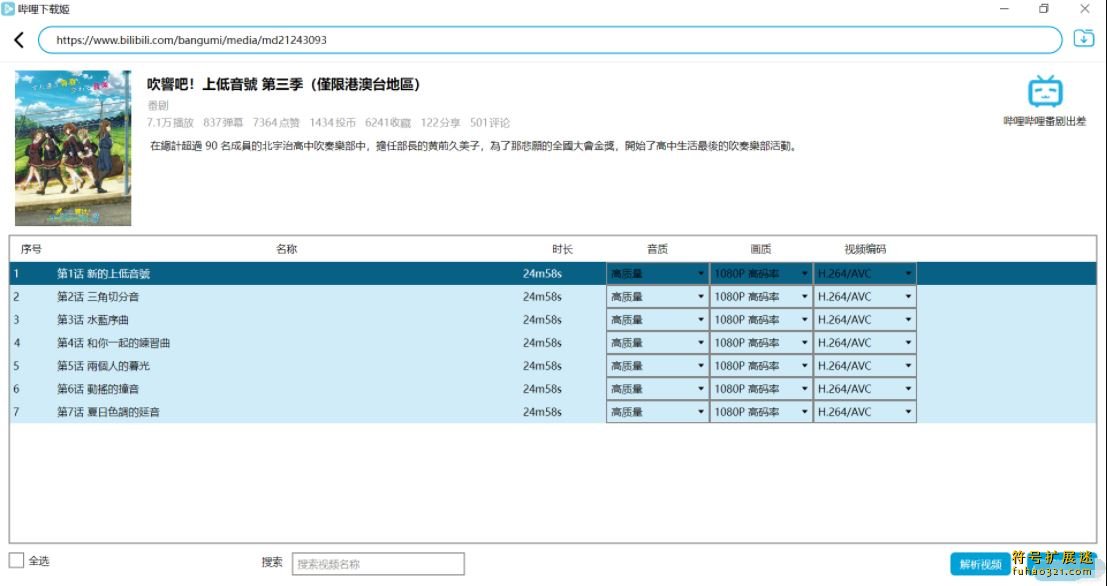Select row 第1话 新的上低音號

point(553,273)
